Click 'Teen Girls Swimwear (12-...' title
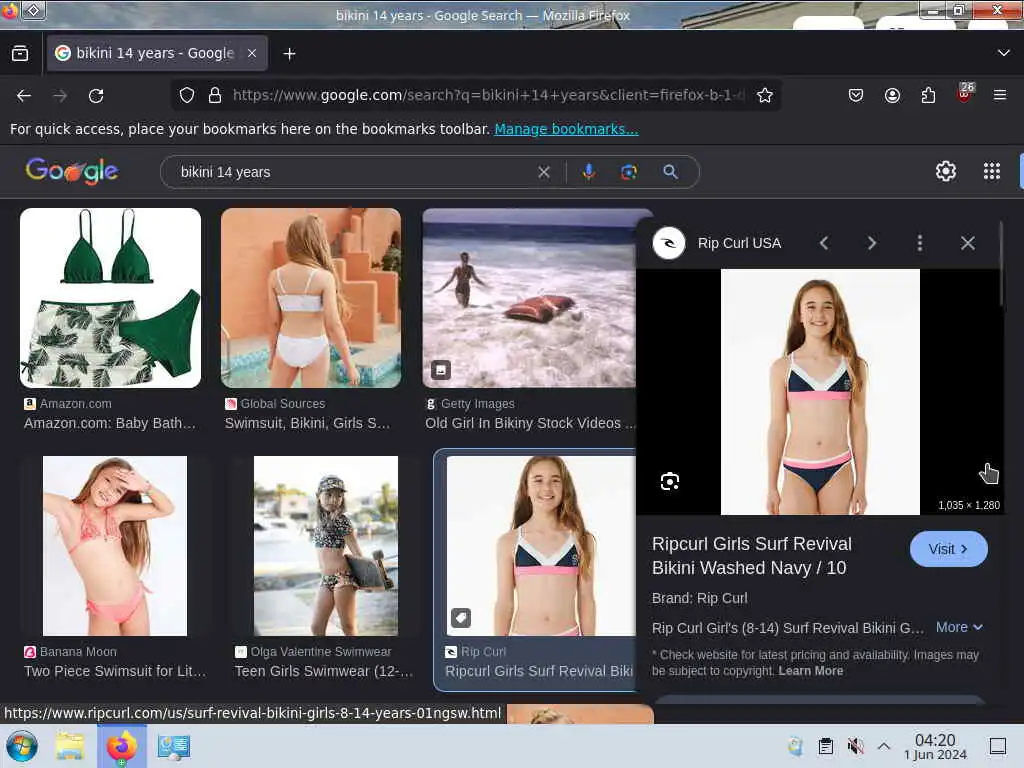The image size is (1024, 768). [324, 671]
